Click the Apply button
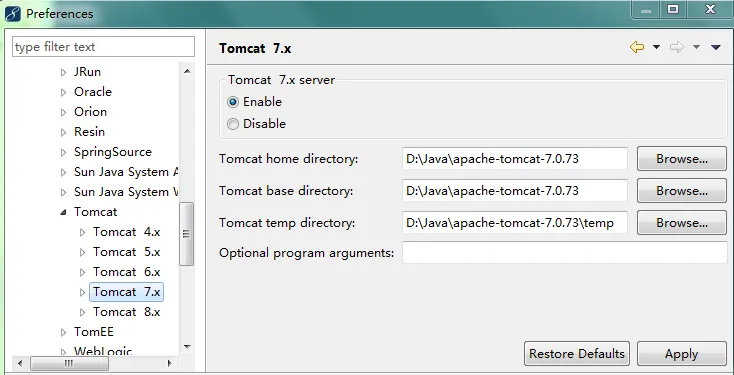The image size is (734, 375). coord(682,353)
